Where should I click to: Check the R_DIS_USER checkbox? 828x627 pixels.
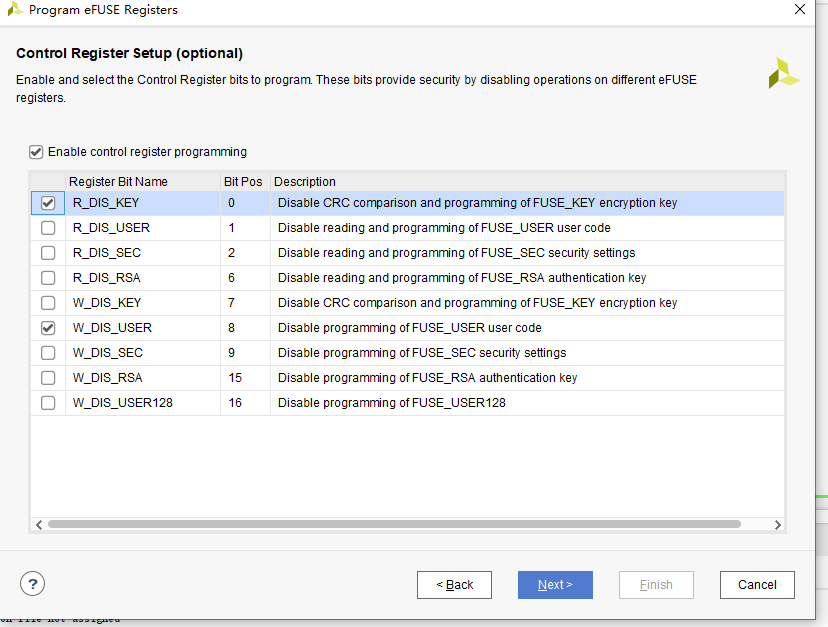pos(48,228)
